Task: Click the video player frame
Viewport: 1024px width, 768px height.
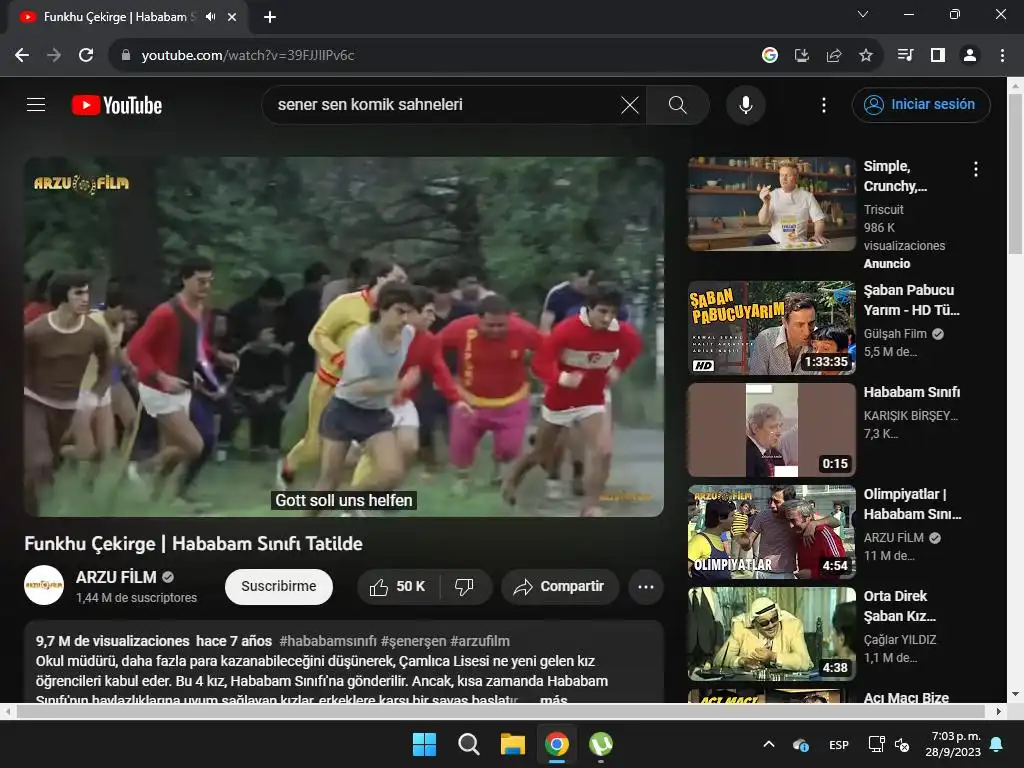Action: (344, 337)
